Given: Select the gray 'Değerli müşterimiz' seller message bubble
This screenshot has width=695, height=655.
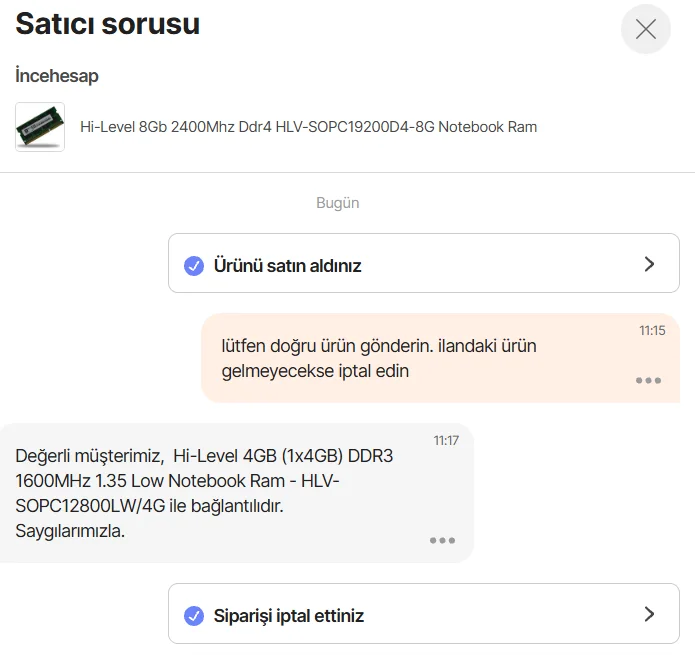Looking at the screenshot, I should (237, 493).
